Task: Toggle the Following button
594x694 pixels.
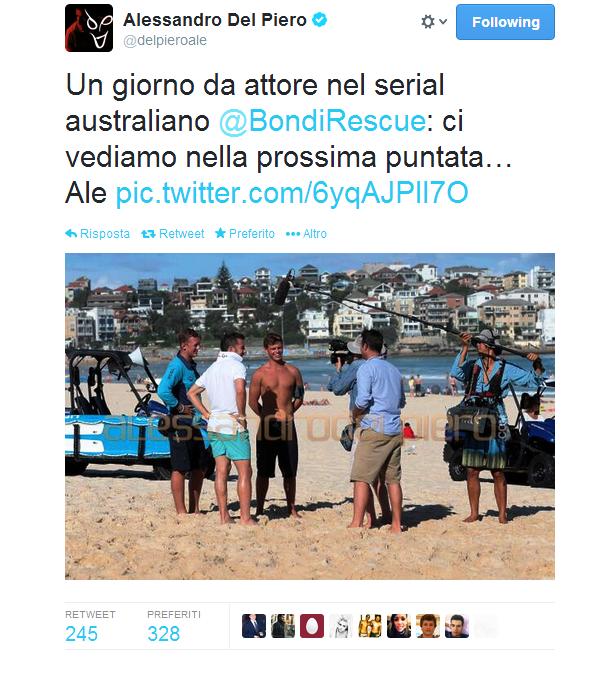Action: pyautogui.click(x=505, y=22)
